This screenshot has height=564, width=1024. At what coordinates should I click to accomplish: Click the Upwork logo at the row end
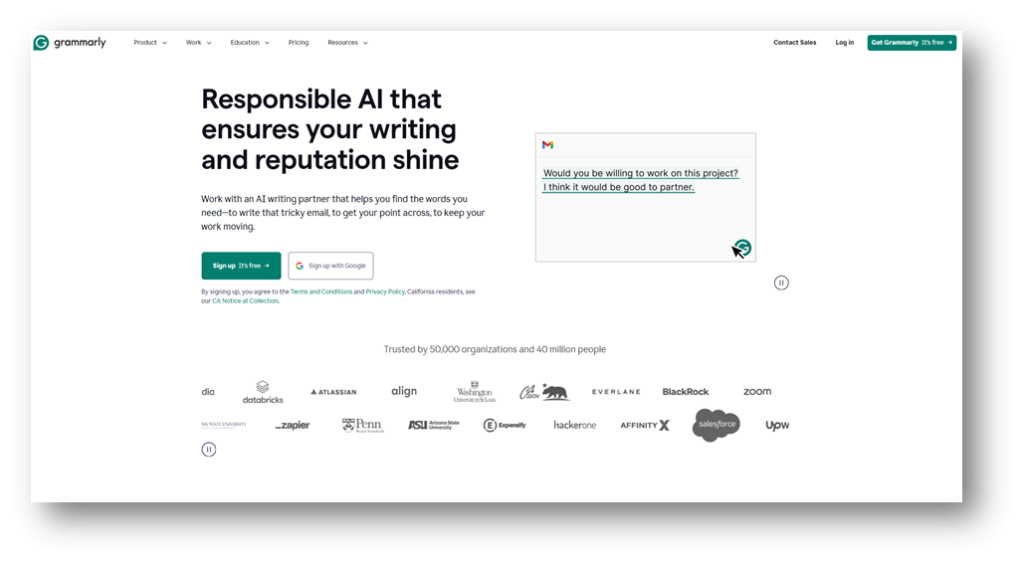777,425
